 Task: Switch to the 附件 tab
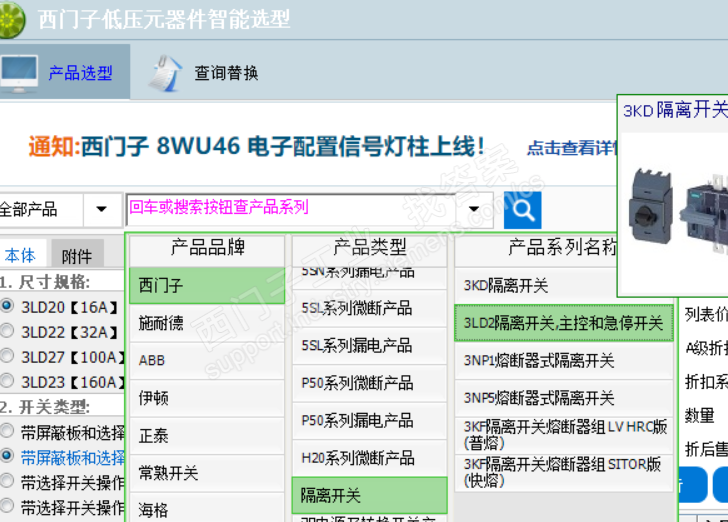point(77,255)
